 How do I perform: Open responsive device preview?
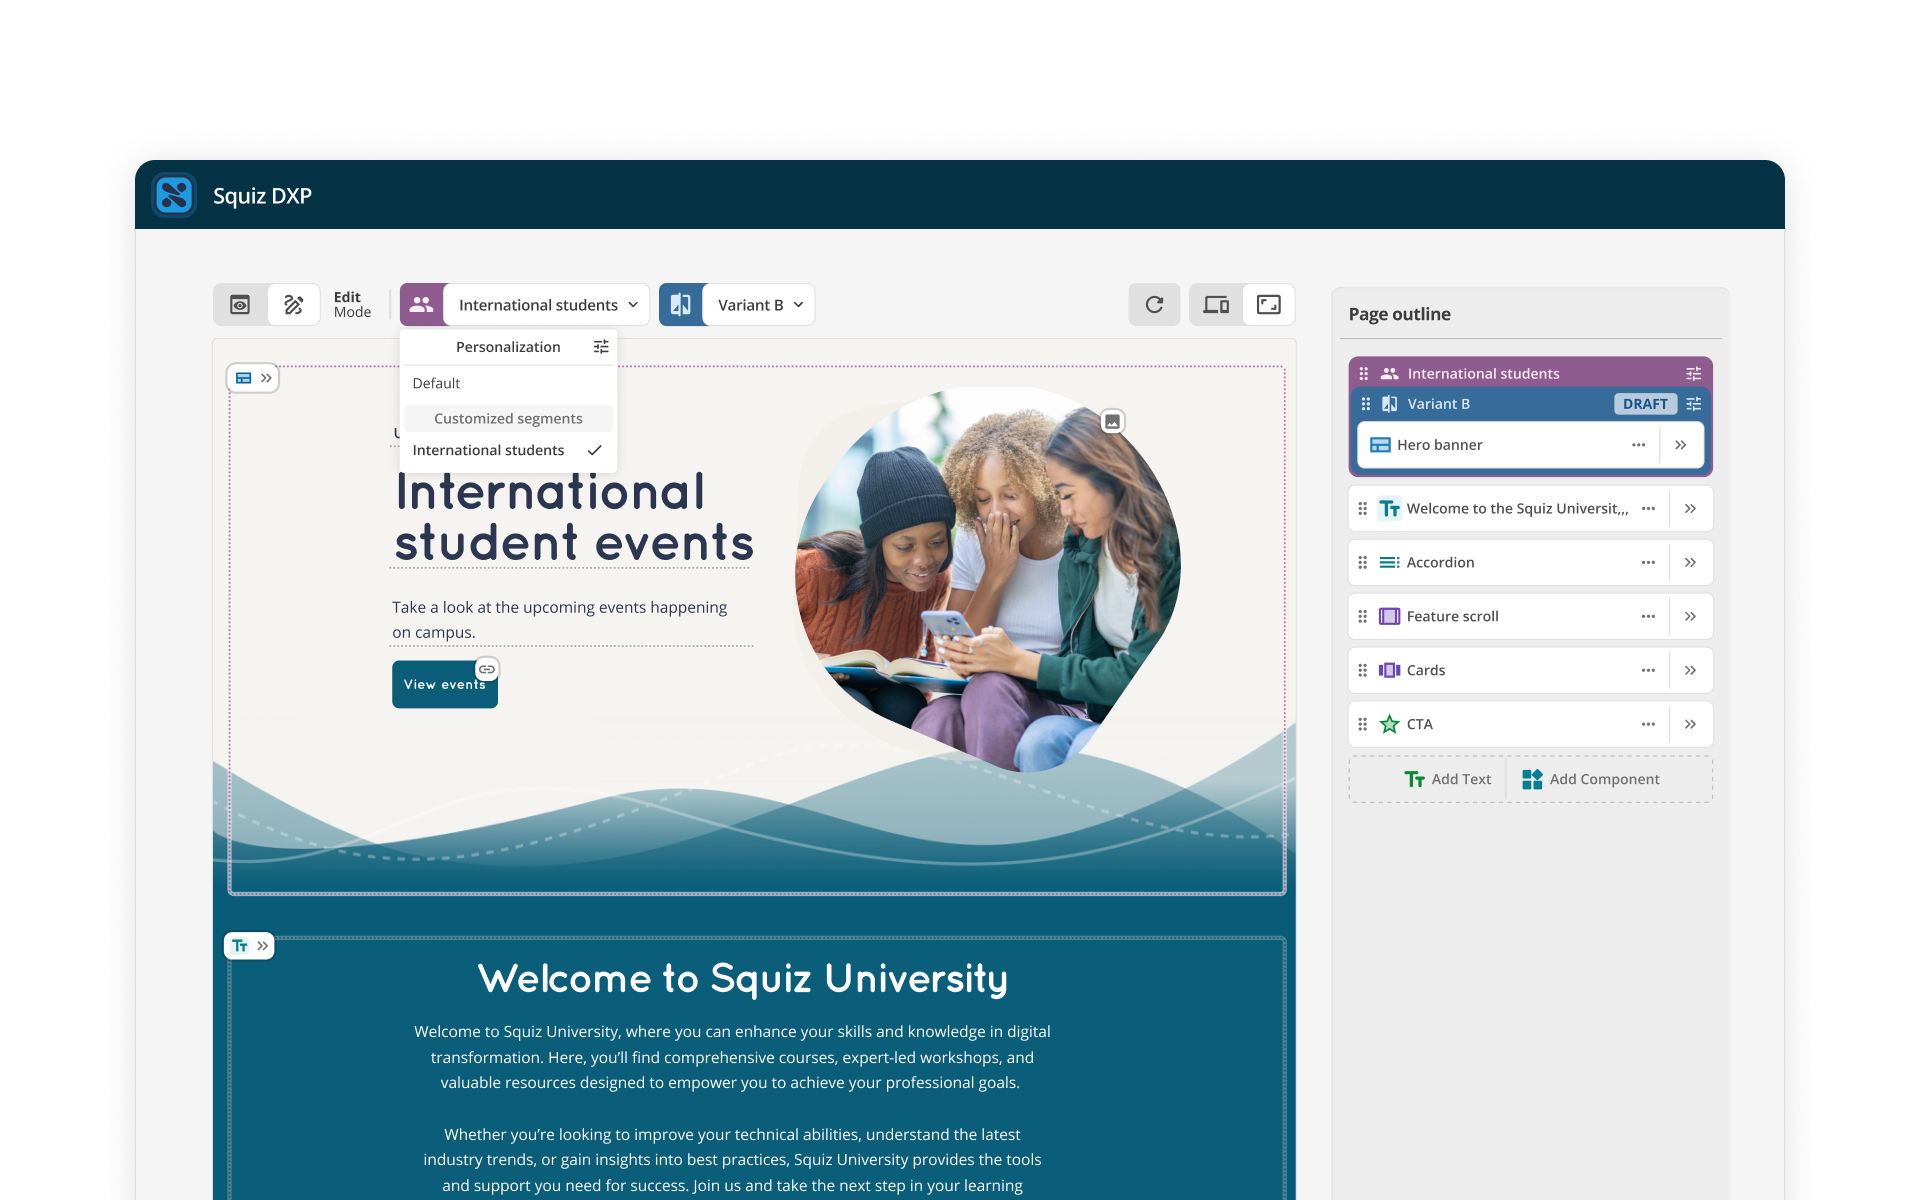click(x=1216, y=305)
